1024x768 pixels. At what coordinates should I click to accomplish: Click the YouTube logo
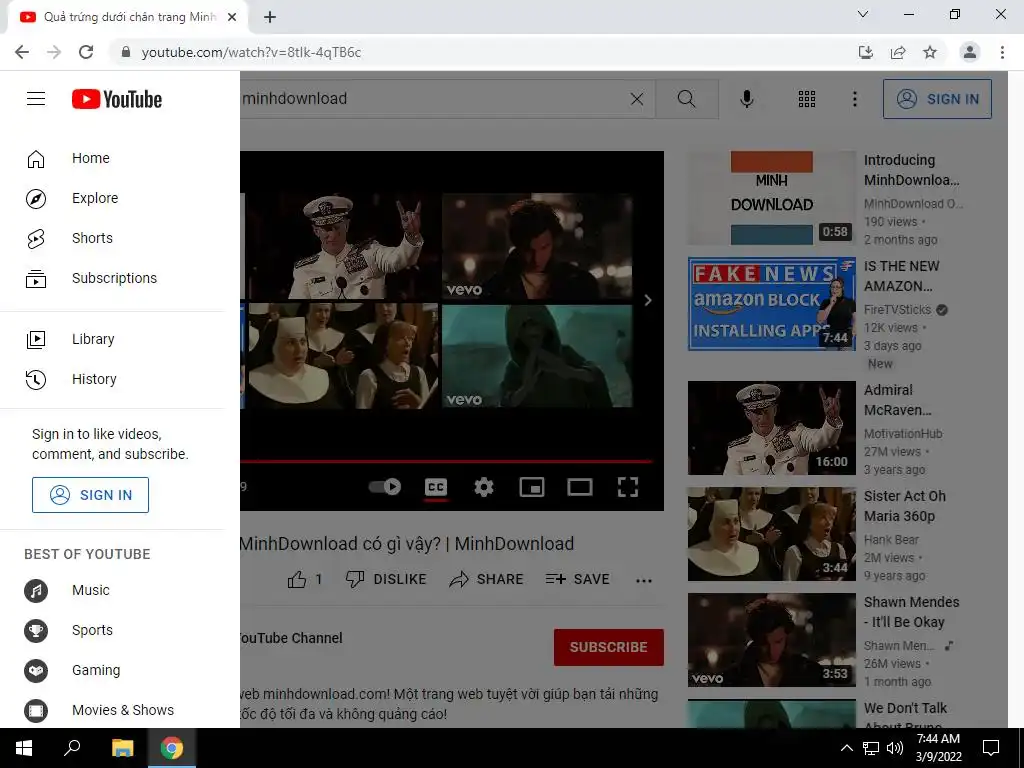coord(117,99)
